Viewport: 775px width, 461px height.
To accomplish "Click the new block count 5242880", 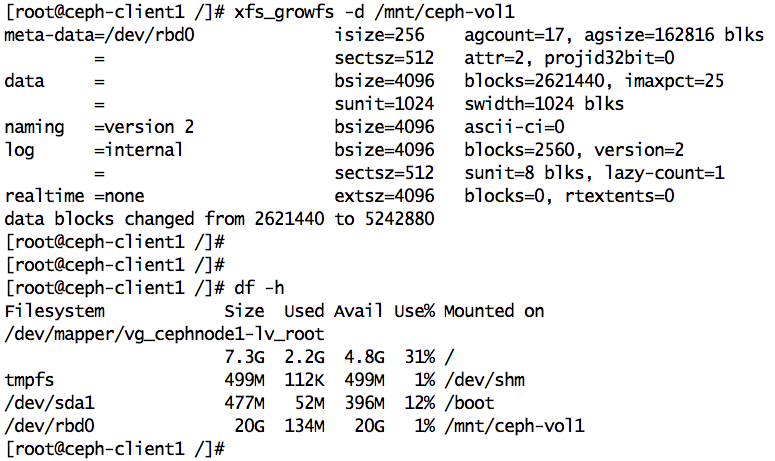I will click(x=400, y=217).
